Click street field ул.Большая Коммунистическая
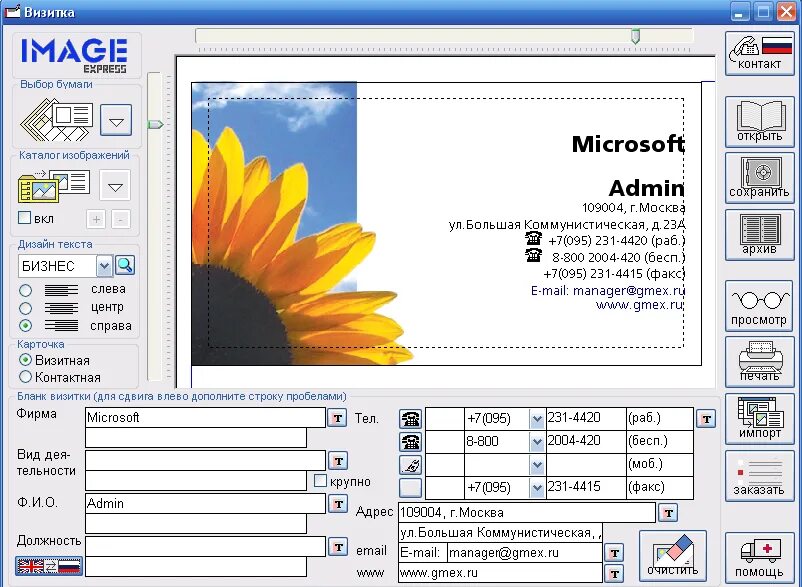802x587 pixels. 500,533
